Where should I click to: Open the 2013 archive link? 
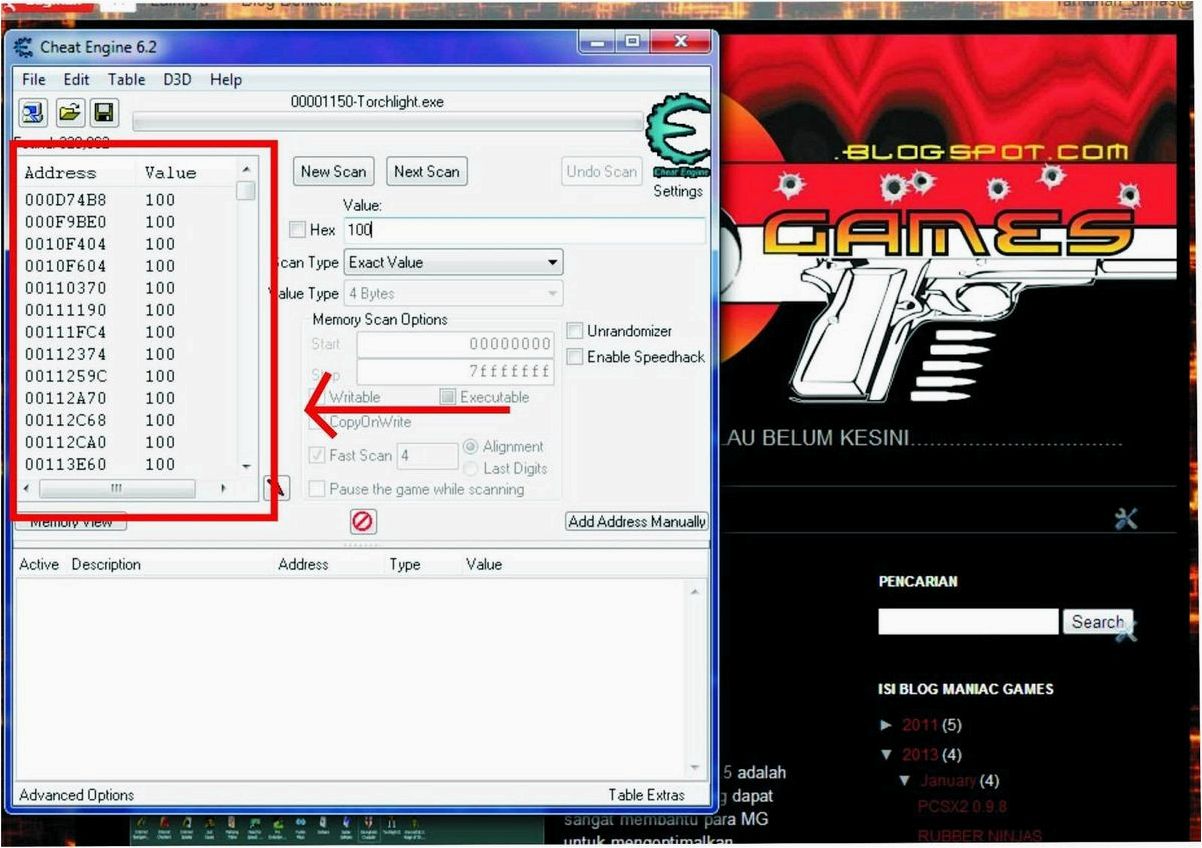click(920, 754)
